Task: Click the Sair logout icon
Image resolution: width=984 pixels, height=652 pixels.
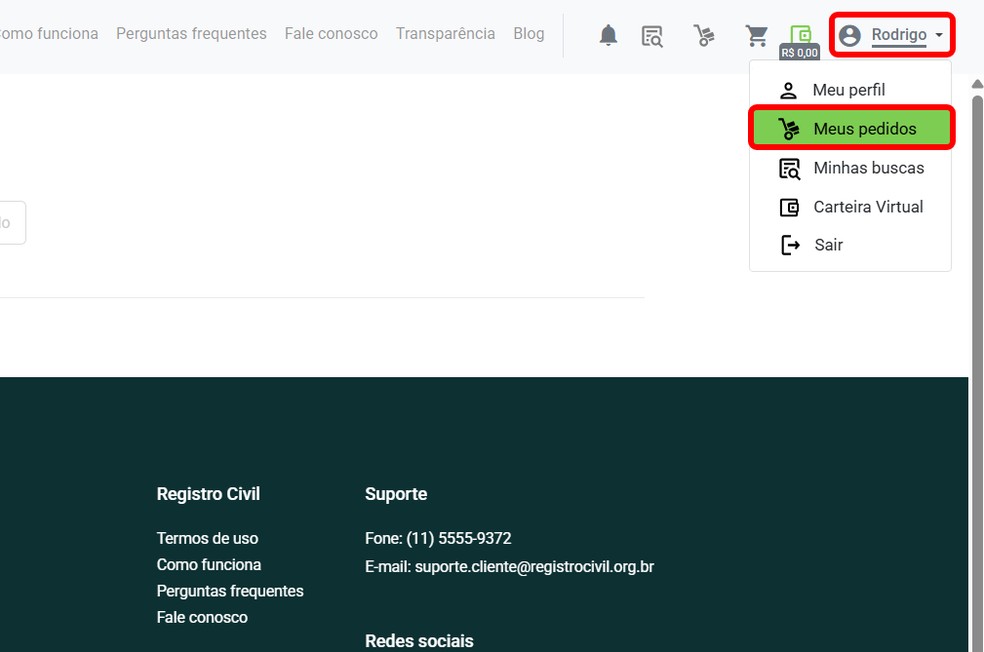Action: [x=790, y=245]
